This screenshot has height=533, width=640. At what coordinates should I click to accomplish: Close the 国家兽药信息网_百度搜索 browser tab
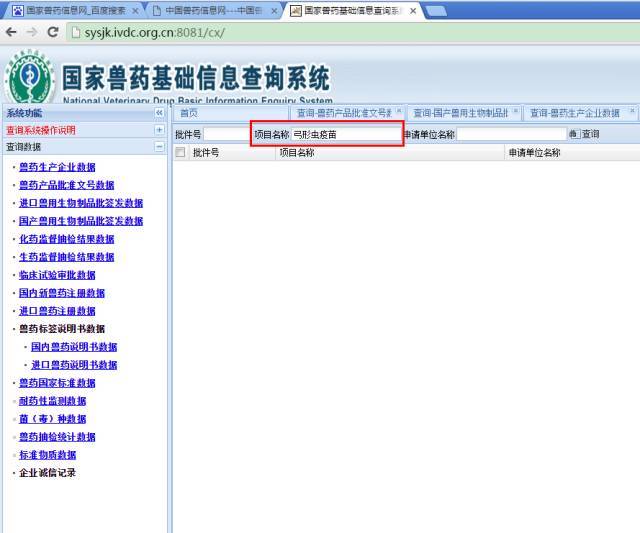[135, 11]
